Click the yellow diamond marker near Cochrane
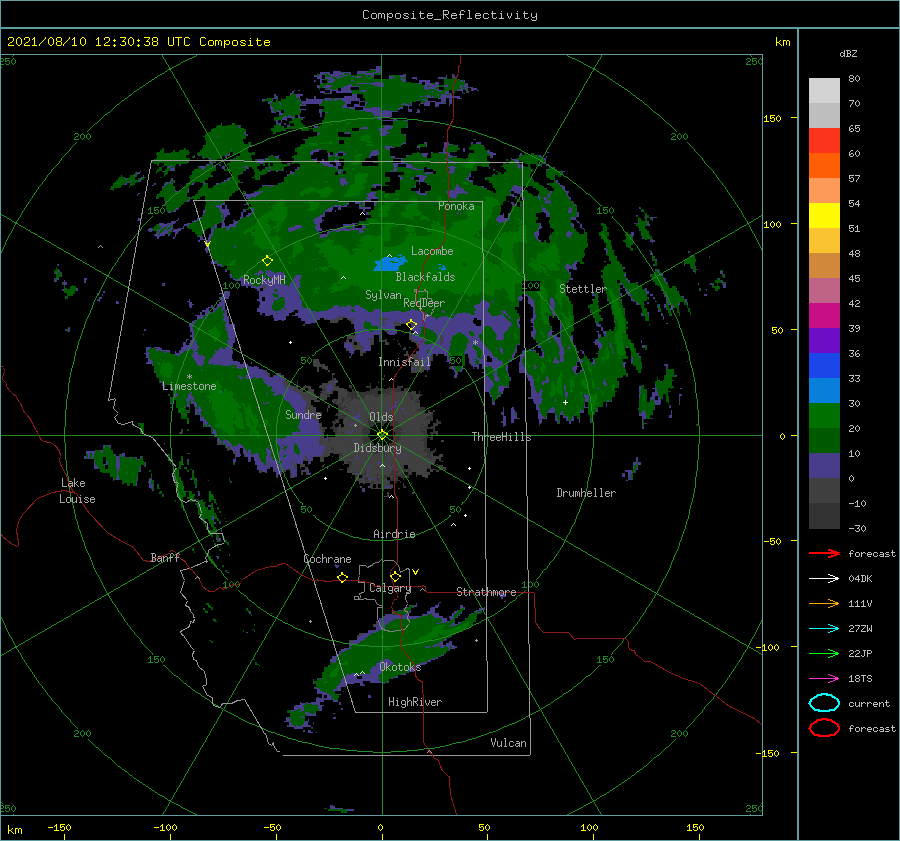 click(342, 577)
